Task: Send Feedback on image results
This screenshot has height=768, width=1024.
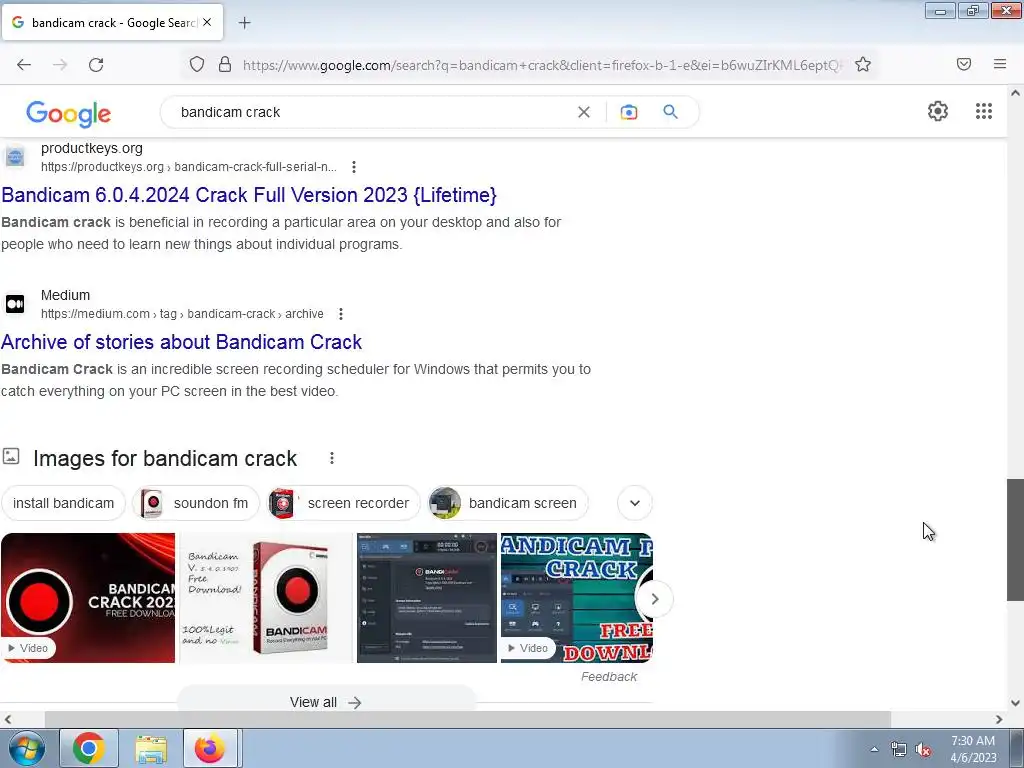Action: point(609,677)
